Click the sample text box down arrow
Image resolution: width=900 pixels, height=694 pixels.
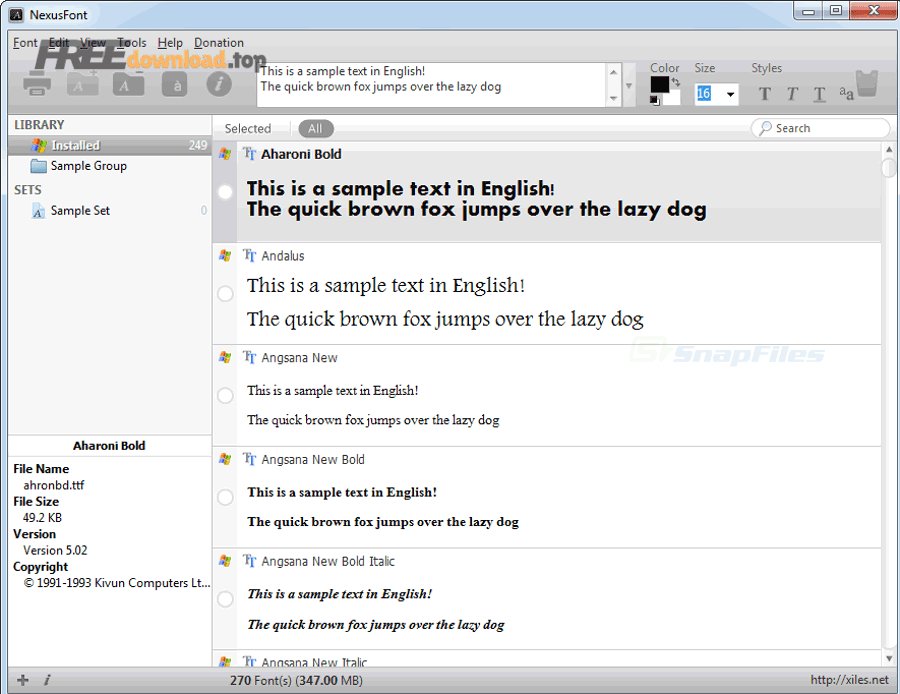614,98
